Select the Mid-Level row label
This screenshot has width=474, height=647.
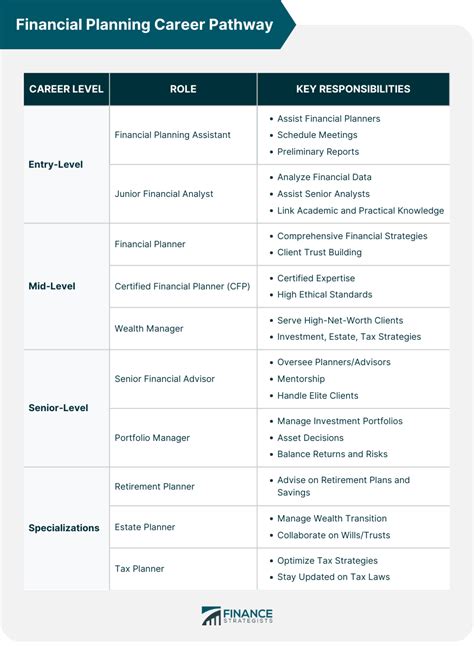click(x=52, y=286)
